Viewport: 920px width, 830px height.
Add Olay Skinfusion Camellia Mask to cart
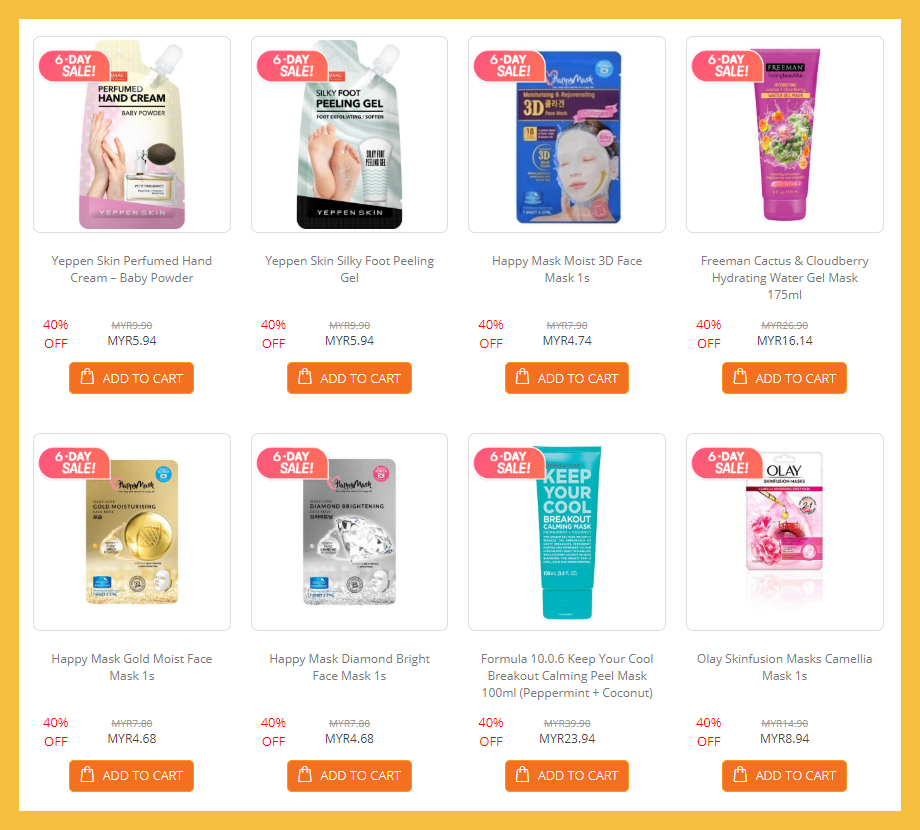point(784,775)
